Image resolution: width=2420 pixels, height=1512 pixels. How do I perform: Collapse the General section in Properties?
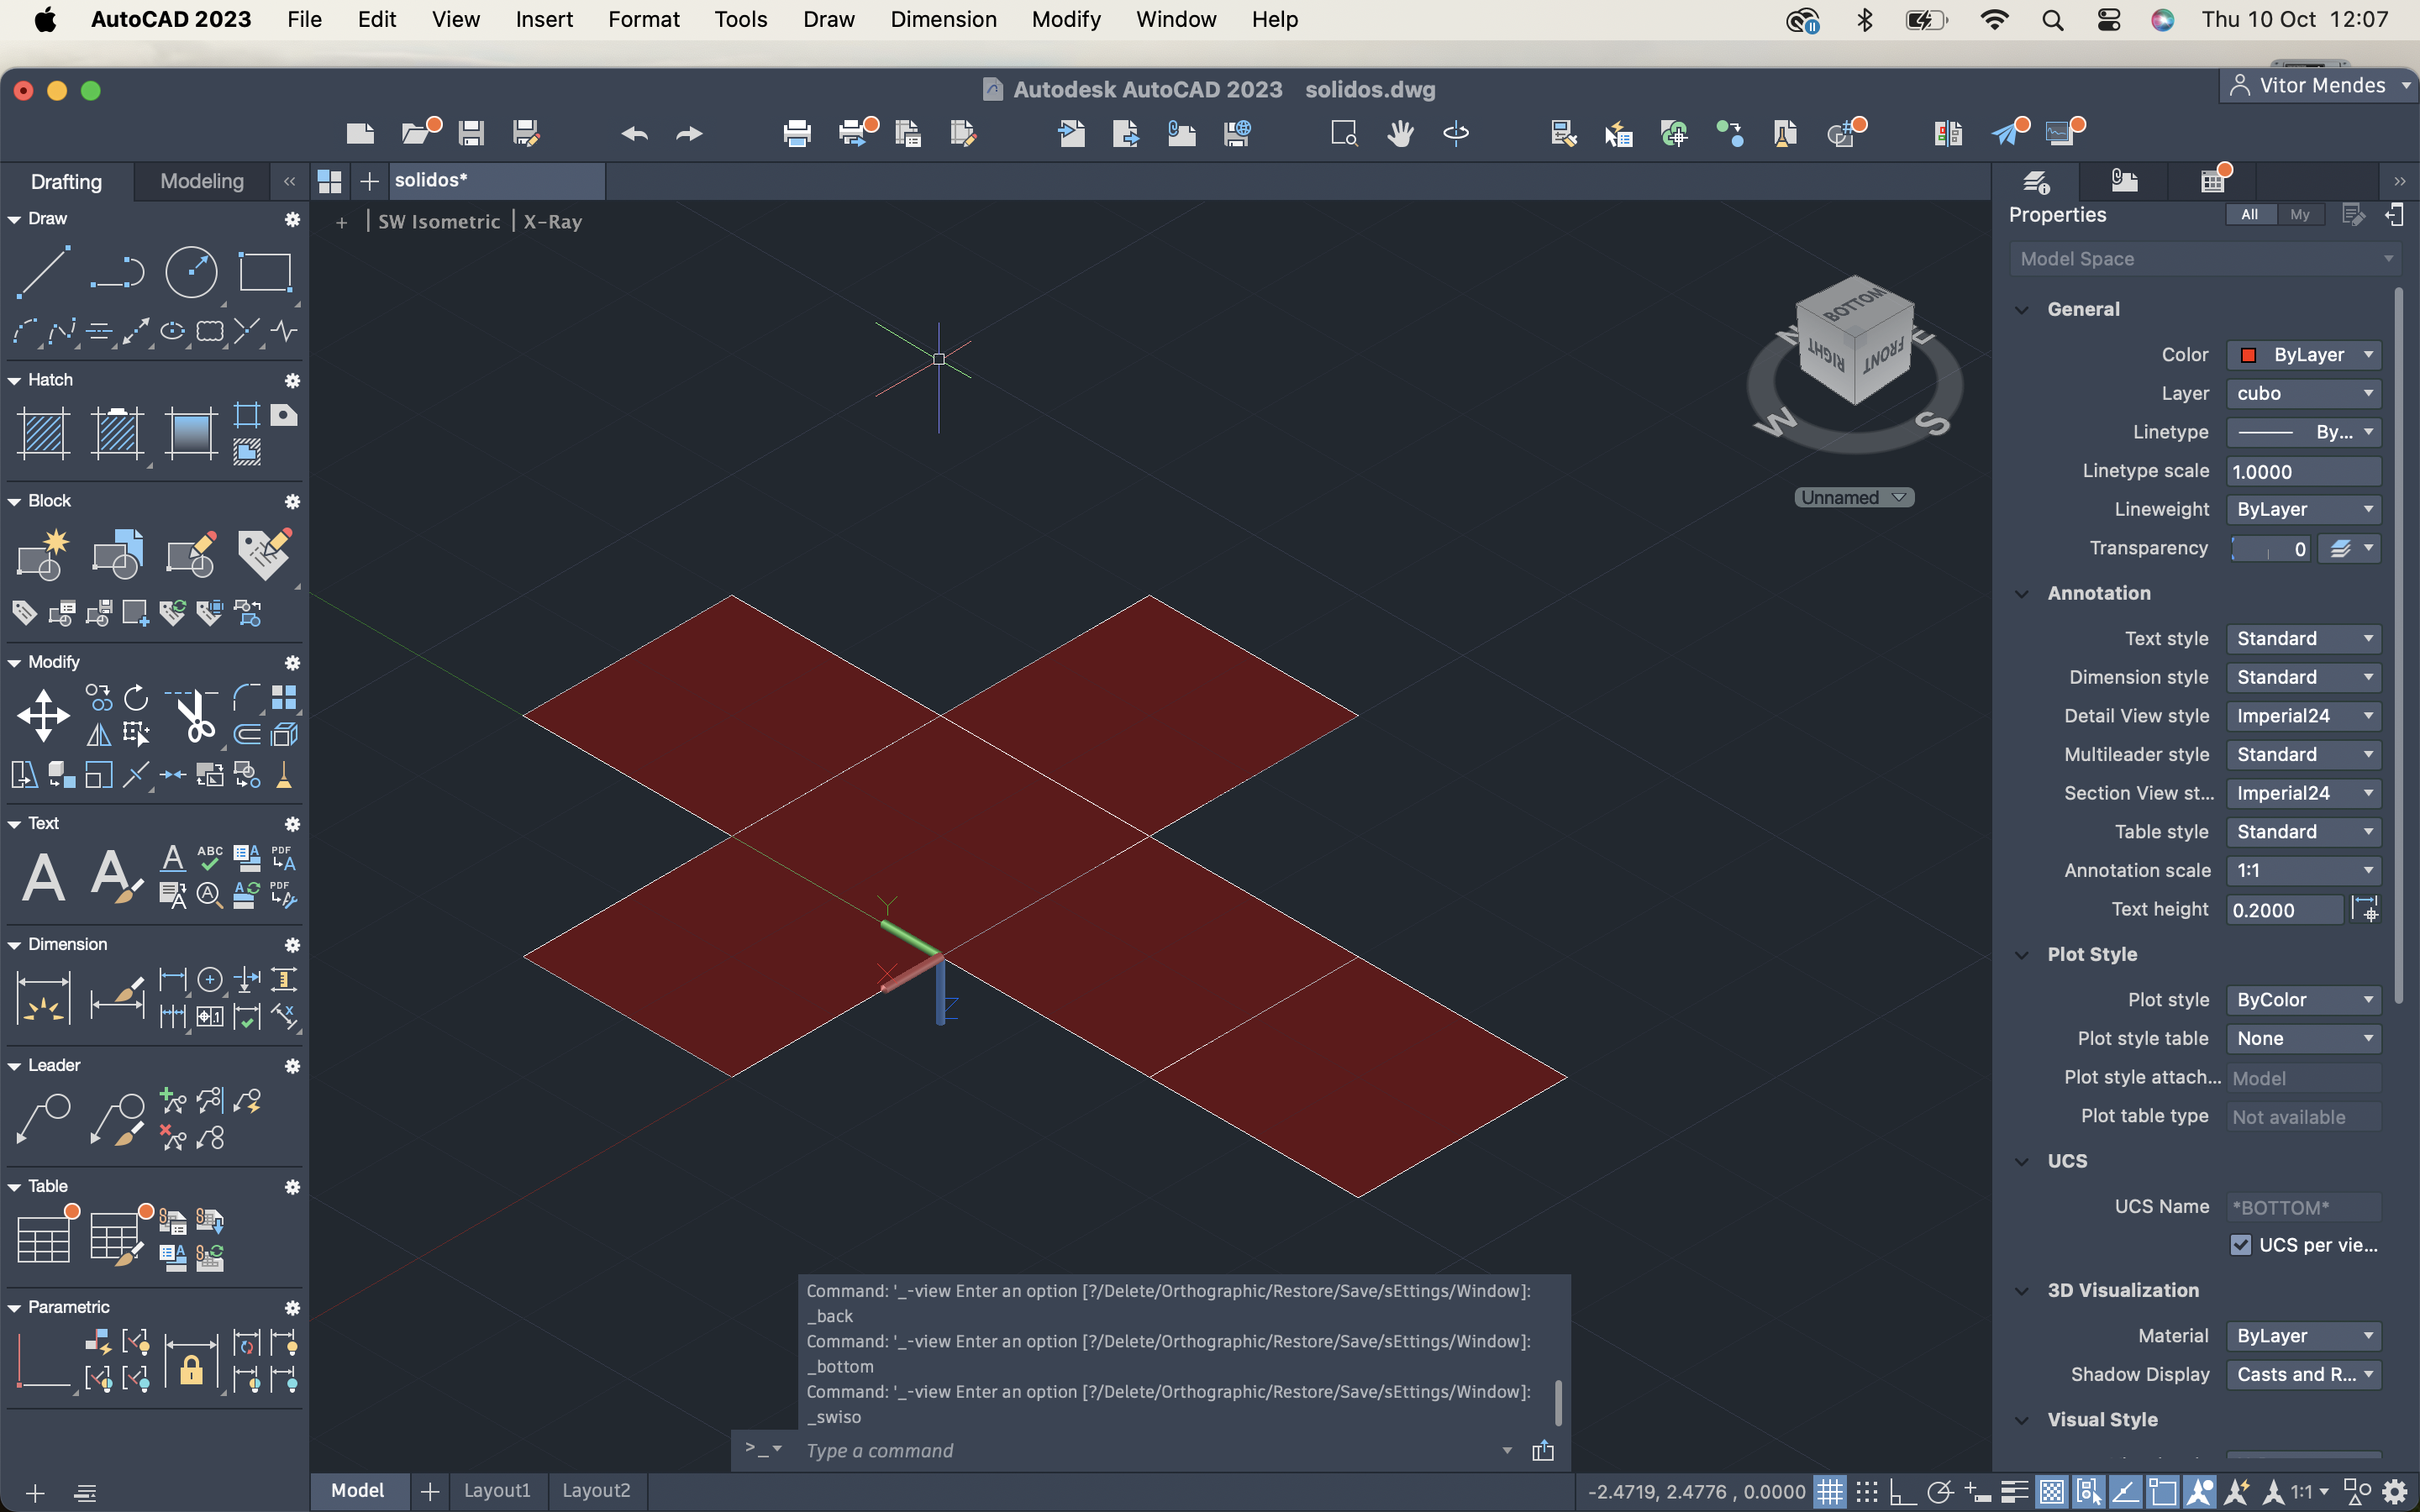tap(2022, 309)
